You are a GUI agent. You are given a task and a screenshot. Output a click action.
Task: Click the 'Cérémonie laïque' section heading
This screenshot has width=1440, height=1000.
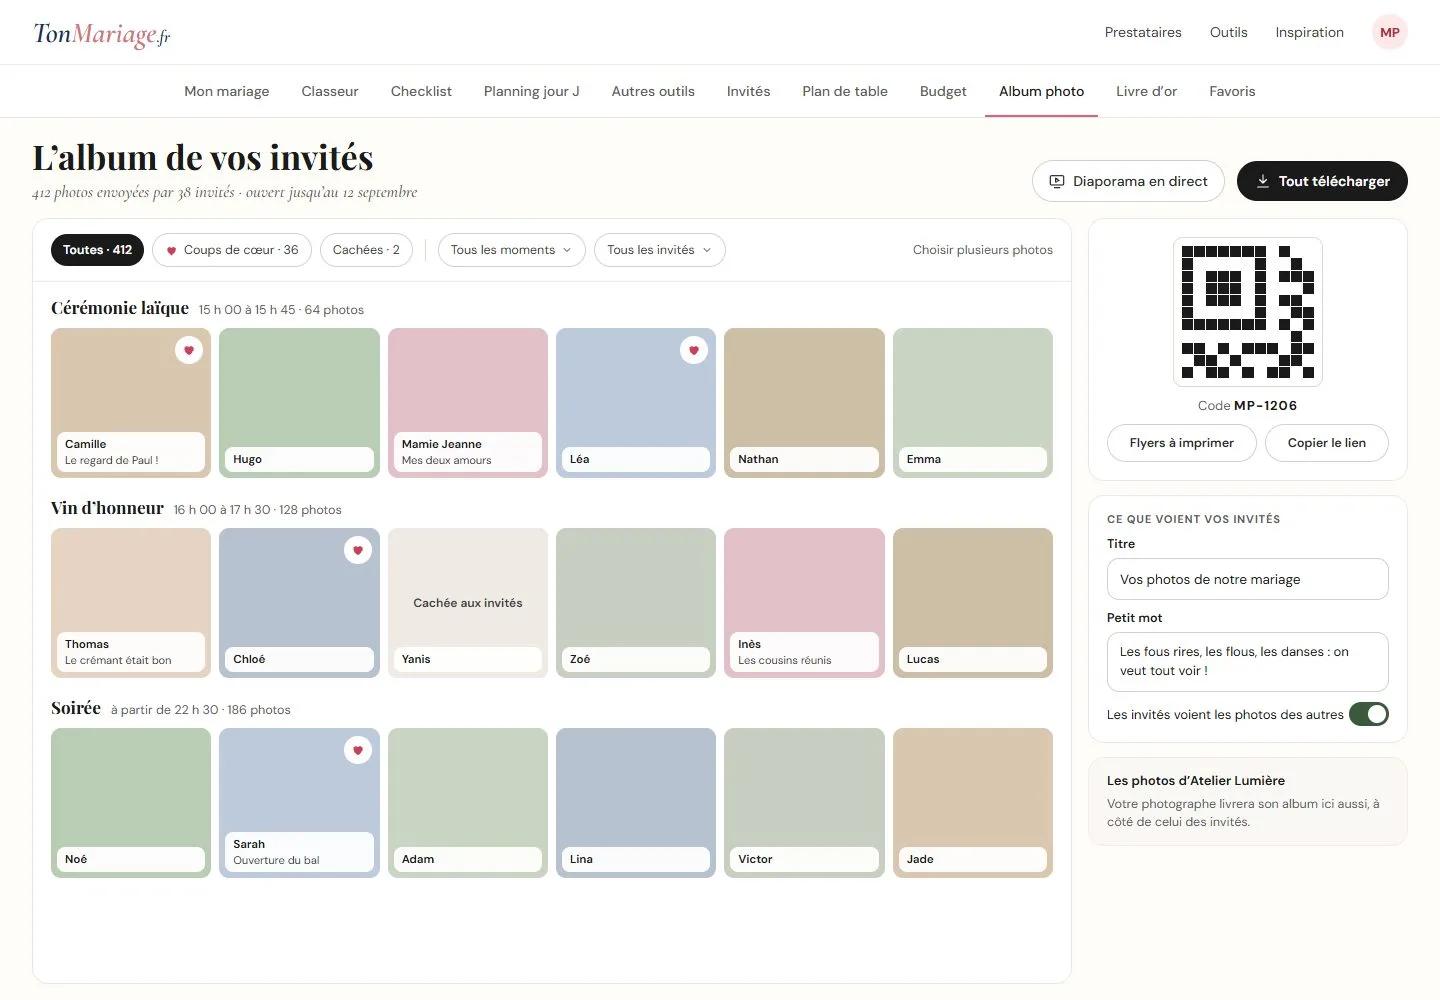pos(120,308)
